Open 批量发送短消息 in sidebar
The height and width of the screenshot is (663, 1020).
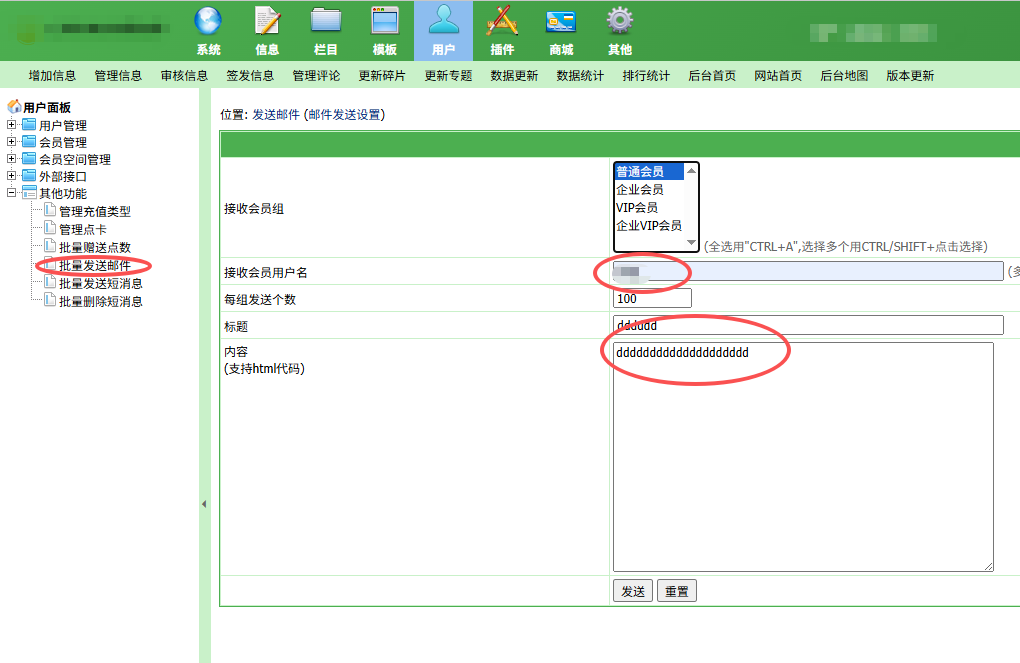101,284
